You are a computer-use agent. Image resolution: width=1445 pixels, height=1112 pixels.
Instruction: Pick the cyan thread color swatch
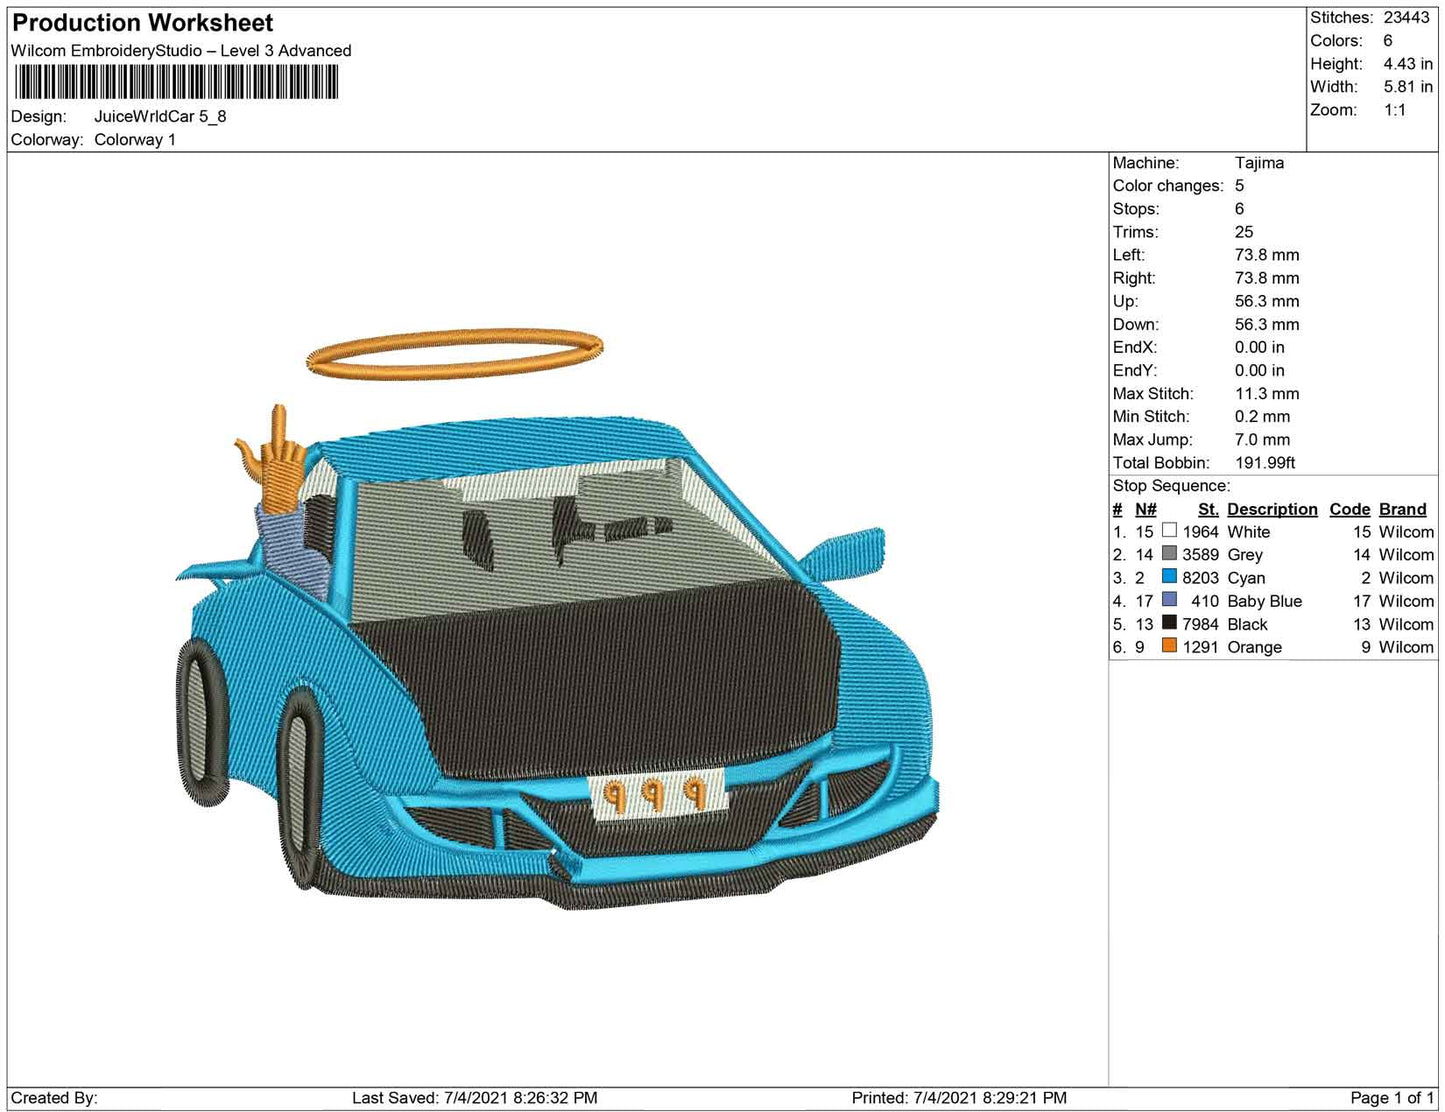(1169, 577)
